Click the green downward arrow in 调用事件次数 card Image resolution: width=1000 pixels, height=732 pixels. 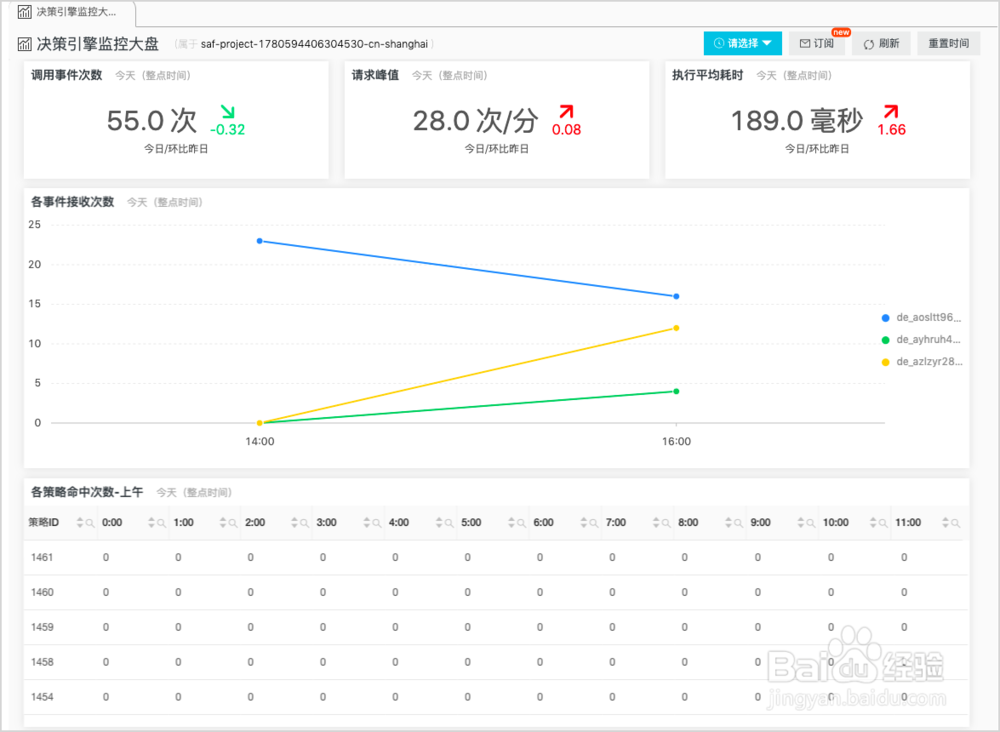coord(225,113)
